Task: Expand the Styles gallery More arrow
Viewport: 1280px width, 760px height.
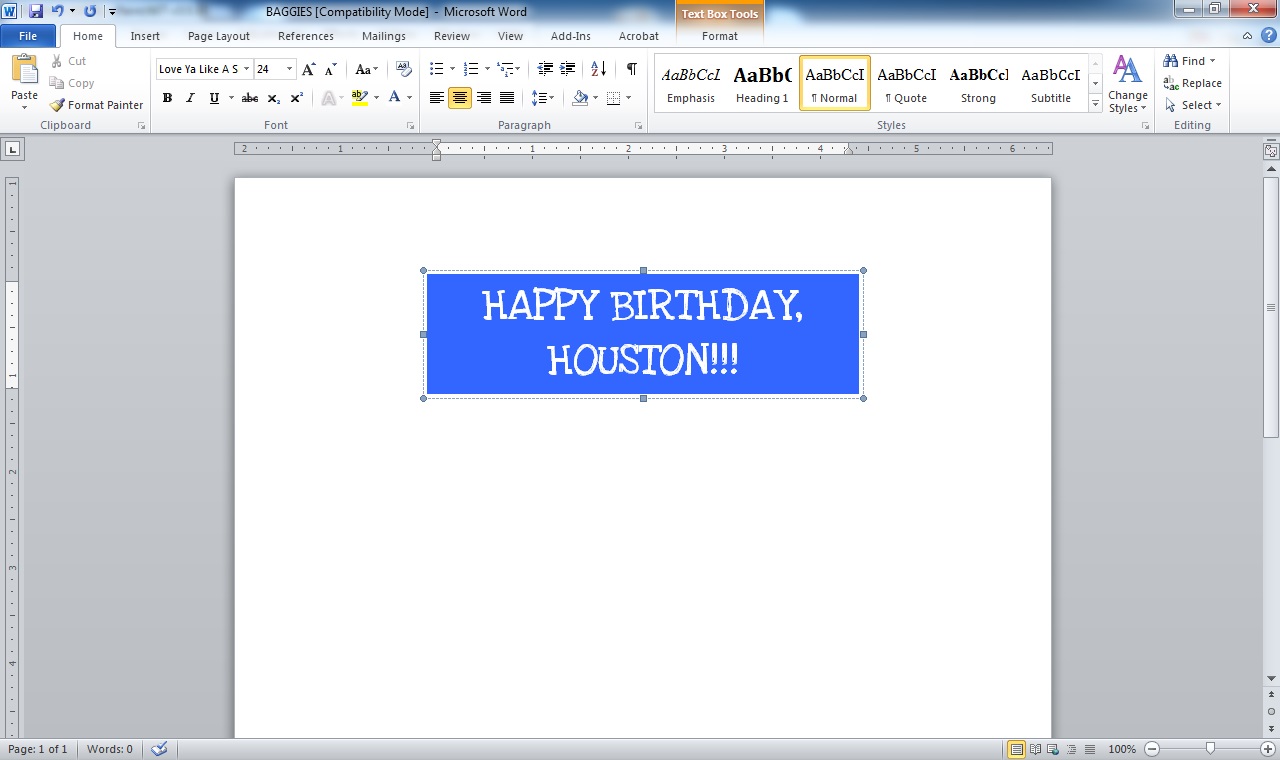Action: 1096,104
